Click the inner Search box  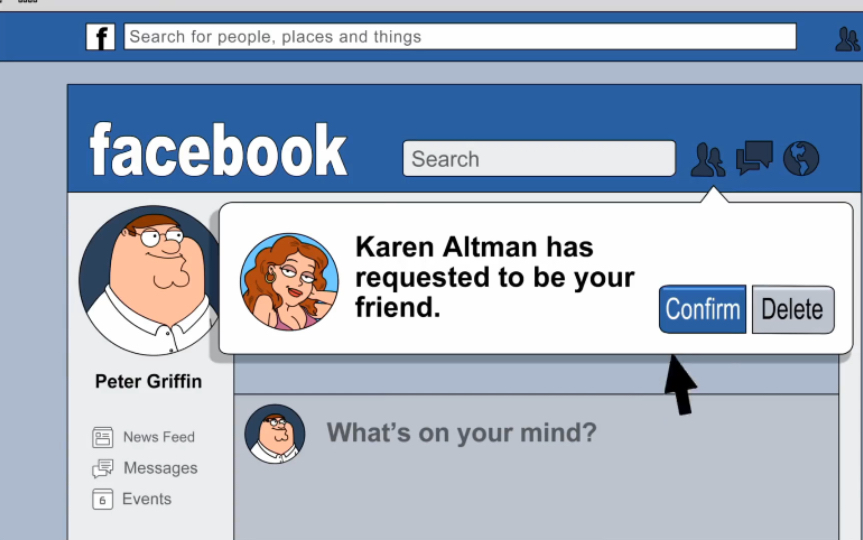pos(539,159)
